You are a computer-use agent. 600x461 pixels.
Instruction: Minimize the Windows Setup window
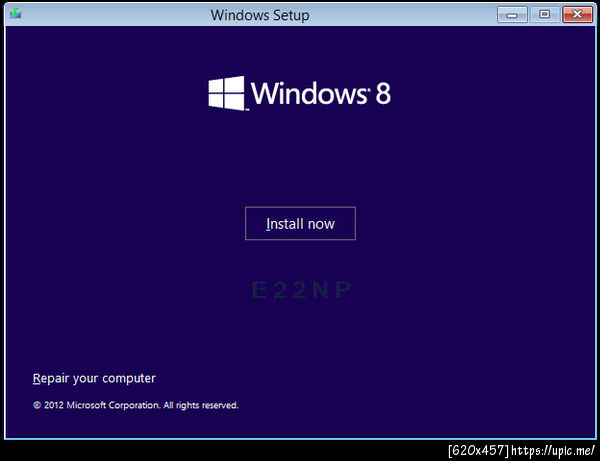[512, 15]
